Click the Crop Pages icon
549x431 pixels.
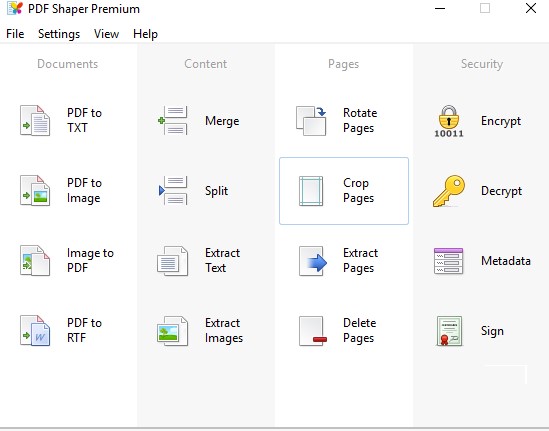(x=311, y=191)
